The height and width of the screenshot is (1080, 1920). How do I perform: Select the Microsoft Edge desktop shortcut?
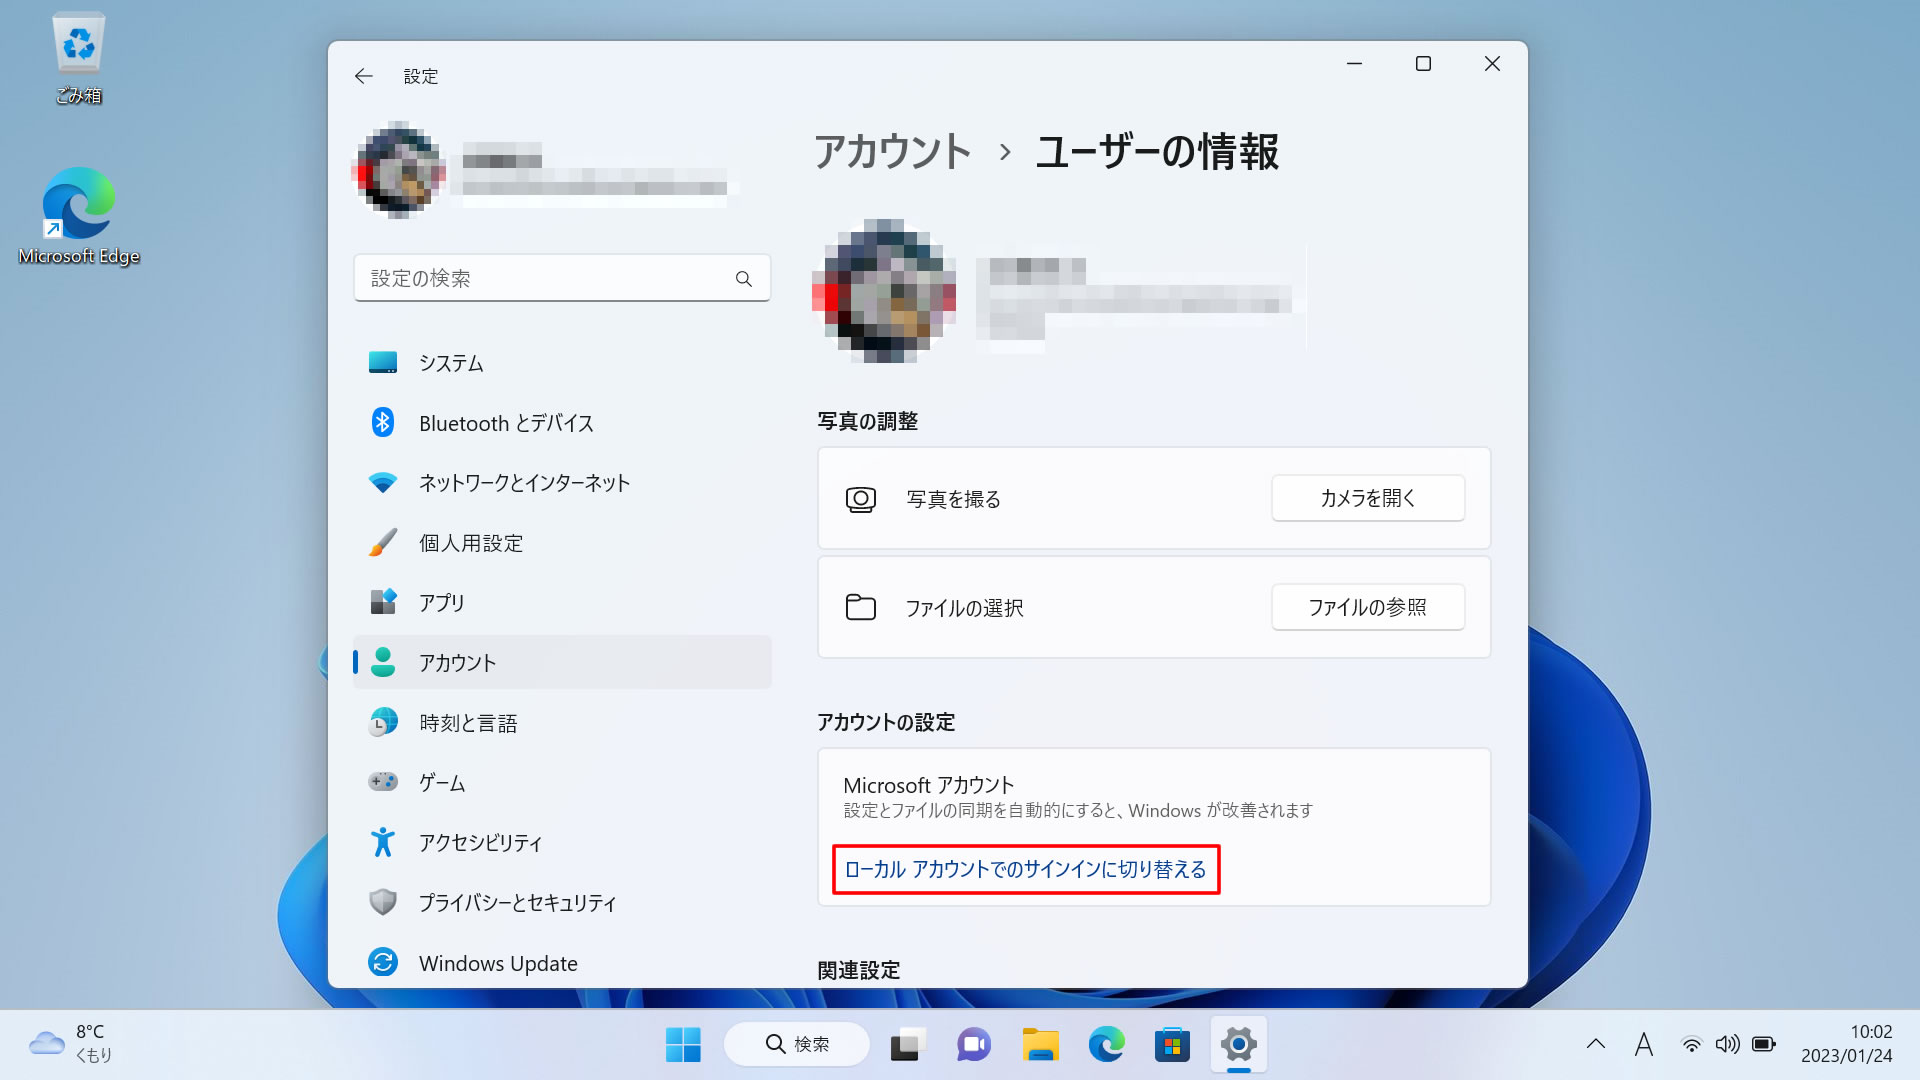(x=78, y=216)
